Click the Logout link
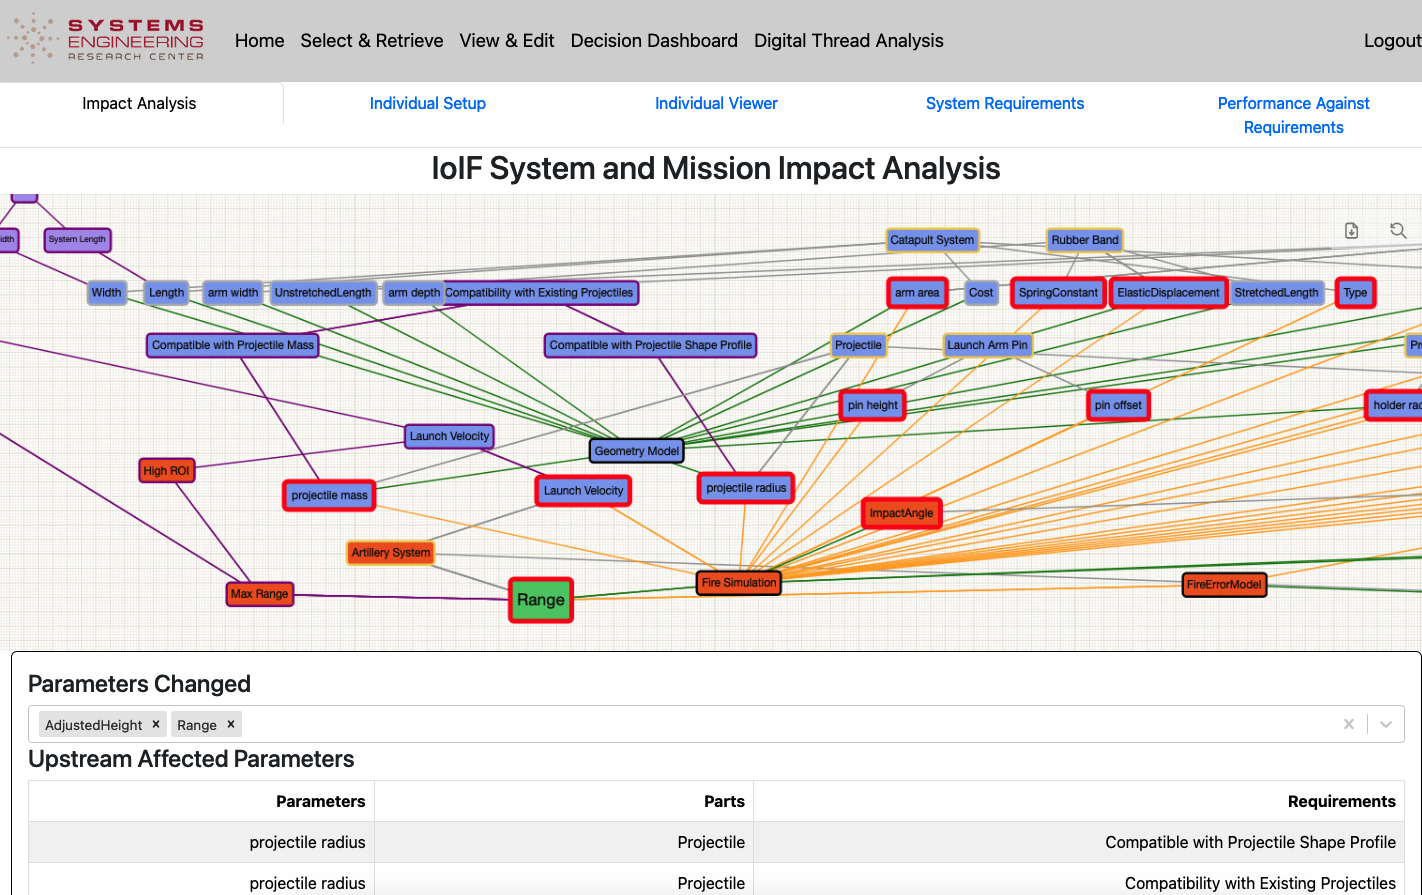 (x=1392, y=41)
